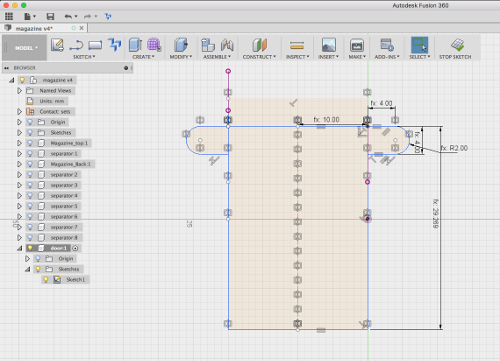Image resolution: width=500 pixels, height=361 pixels.
Task: Collapse the Browser panel with the double arrows
Action: click(6, 68)
